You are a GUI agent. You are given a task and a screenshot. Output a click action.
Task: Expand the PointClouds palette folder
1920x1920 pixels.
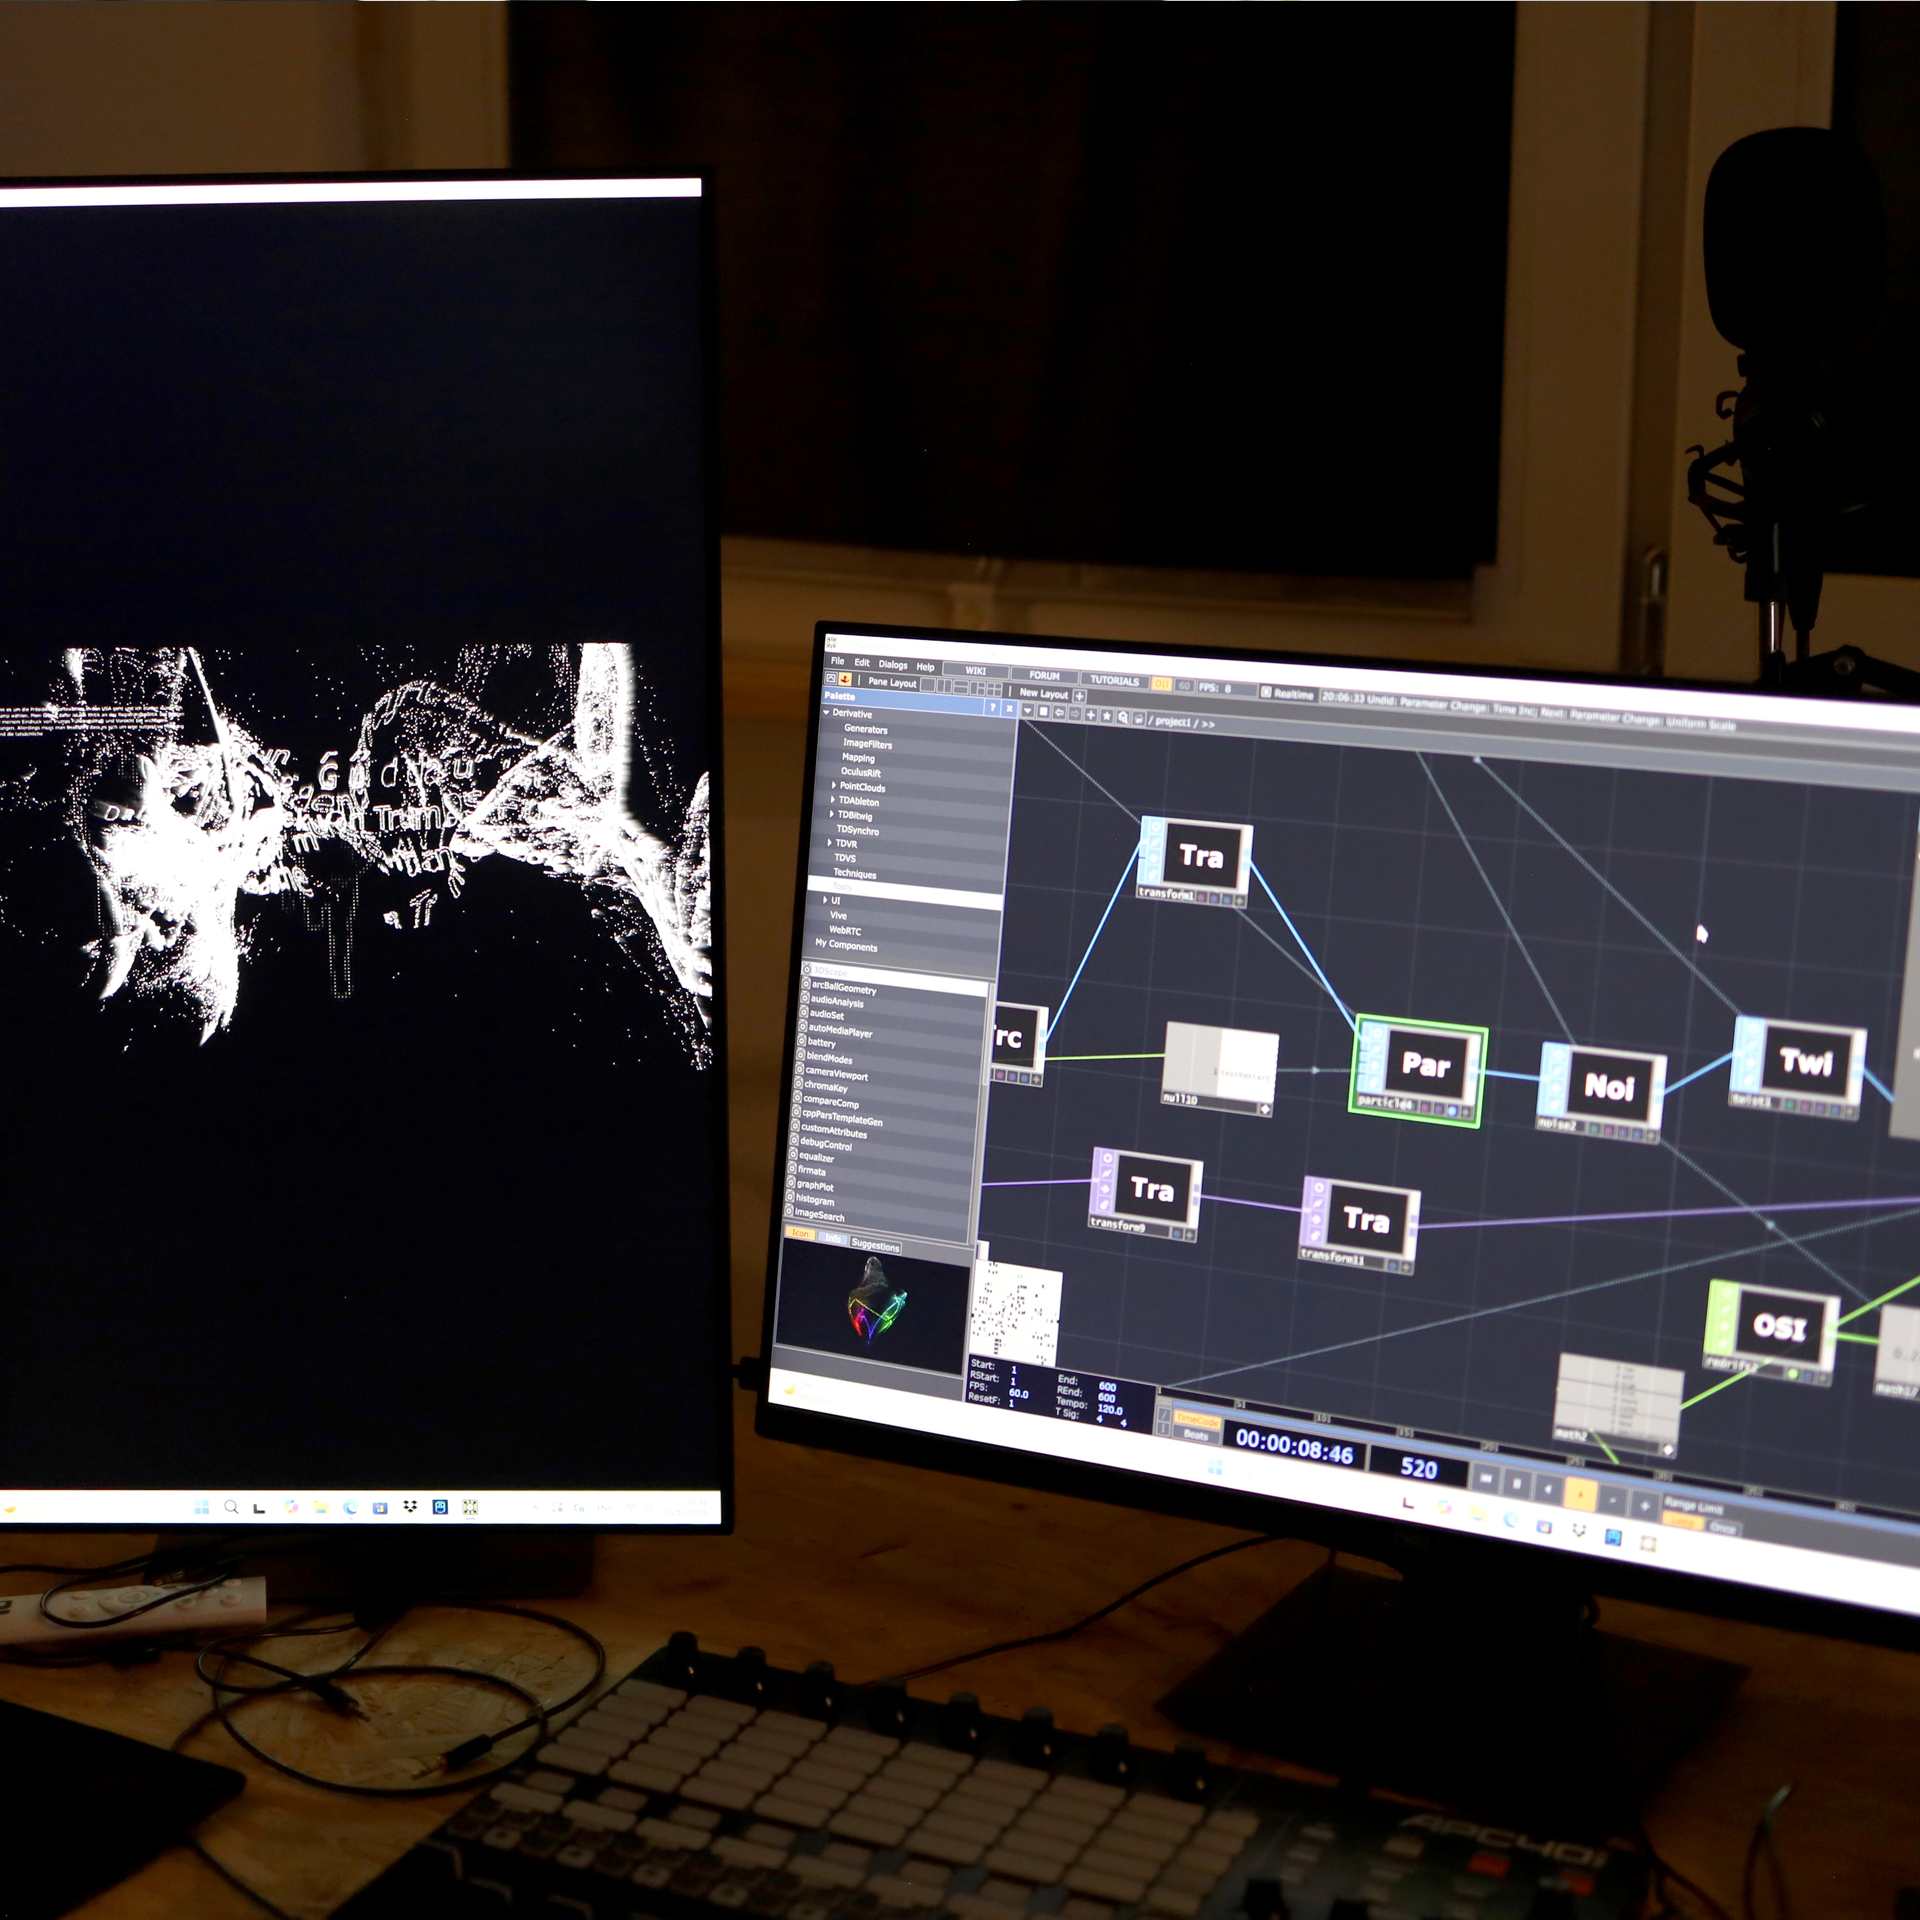click(834, 786)
